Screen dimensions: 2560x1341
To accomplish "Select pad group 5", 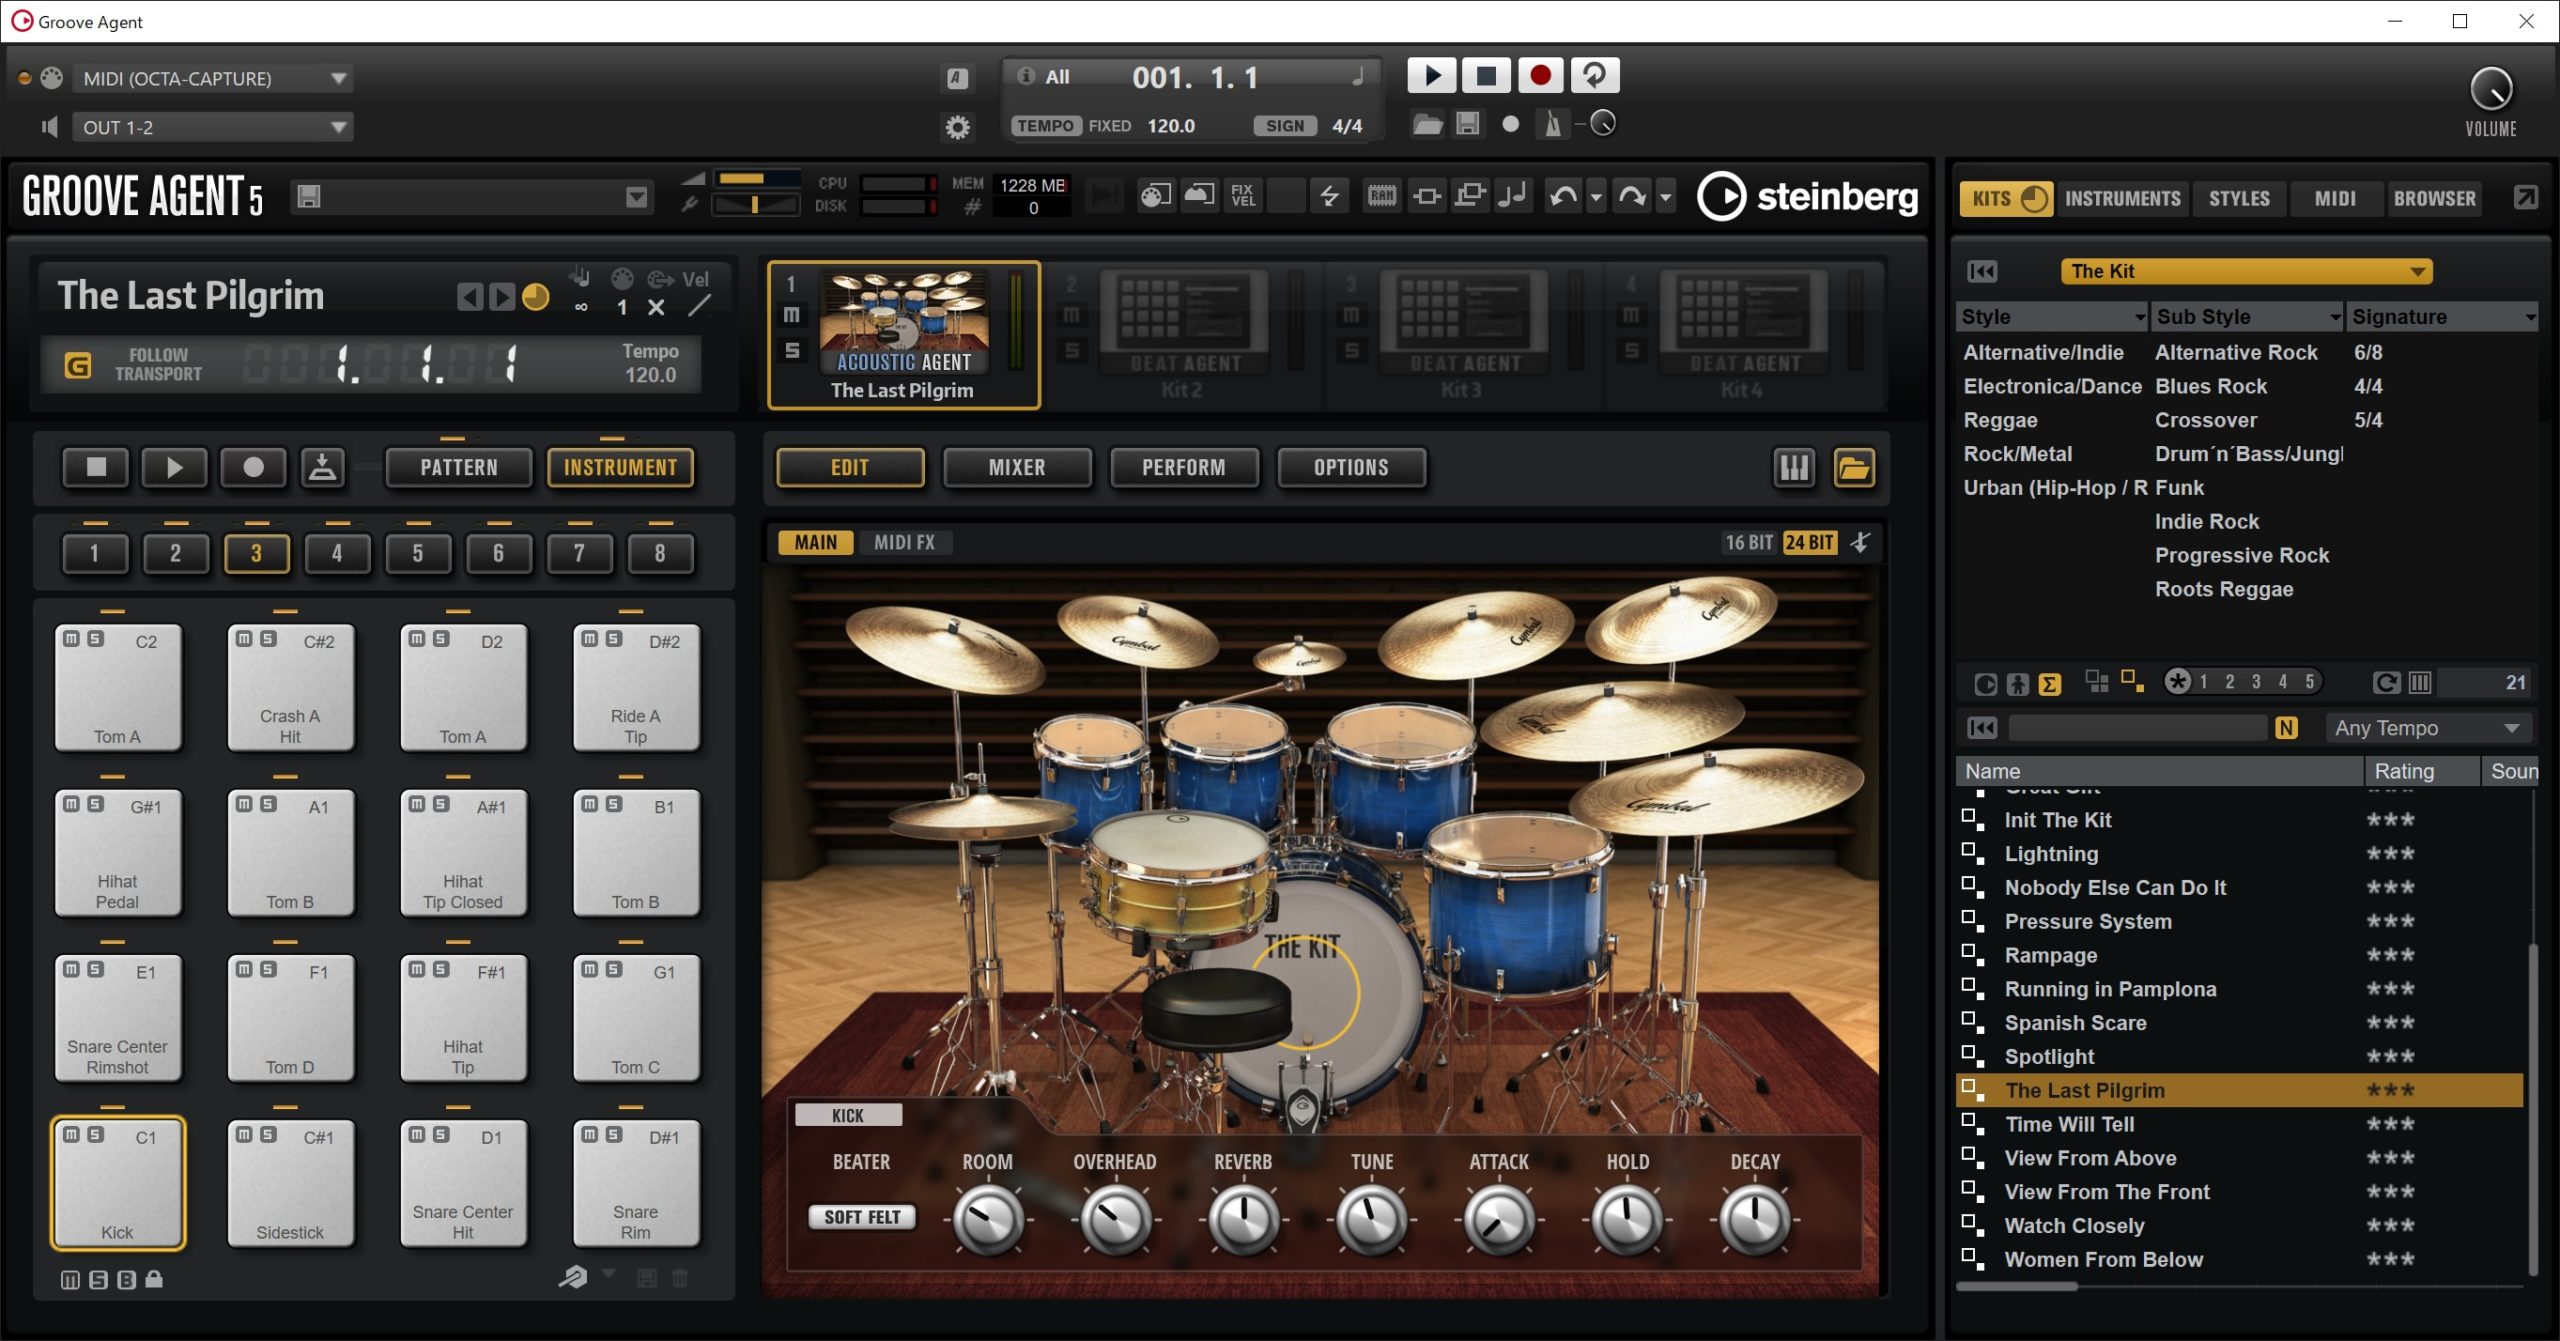I will (x=418, y=553).
